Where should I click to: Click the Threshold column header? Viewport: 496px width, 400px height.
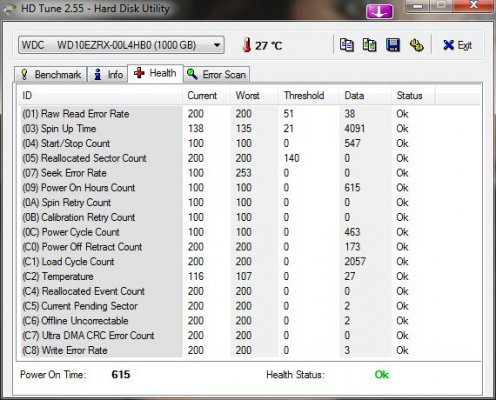[x=309, y=96]
